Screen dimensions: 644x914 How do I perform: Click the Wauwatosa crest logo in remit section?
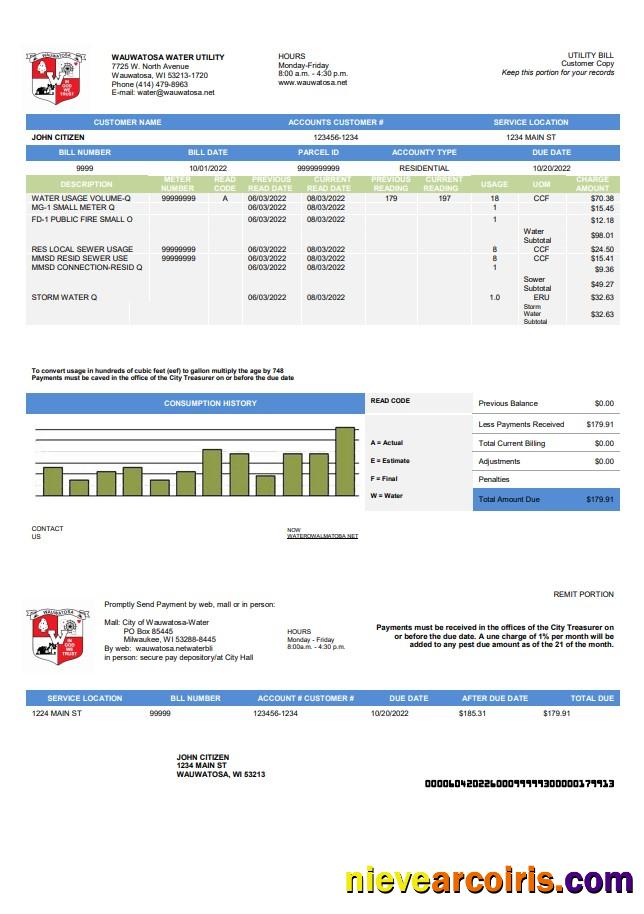coord(48,635)
